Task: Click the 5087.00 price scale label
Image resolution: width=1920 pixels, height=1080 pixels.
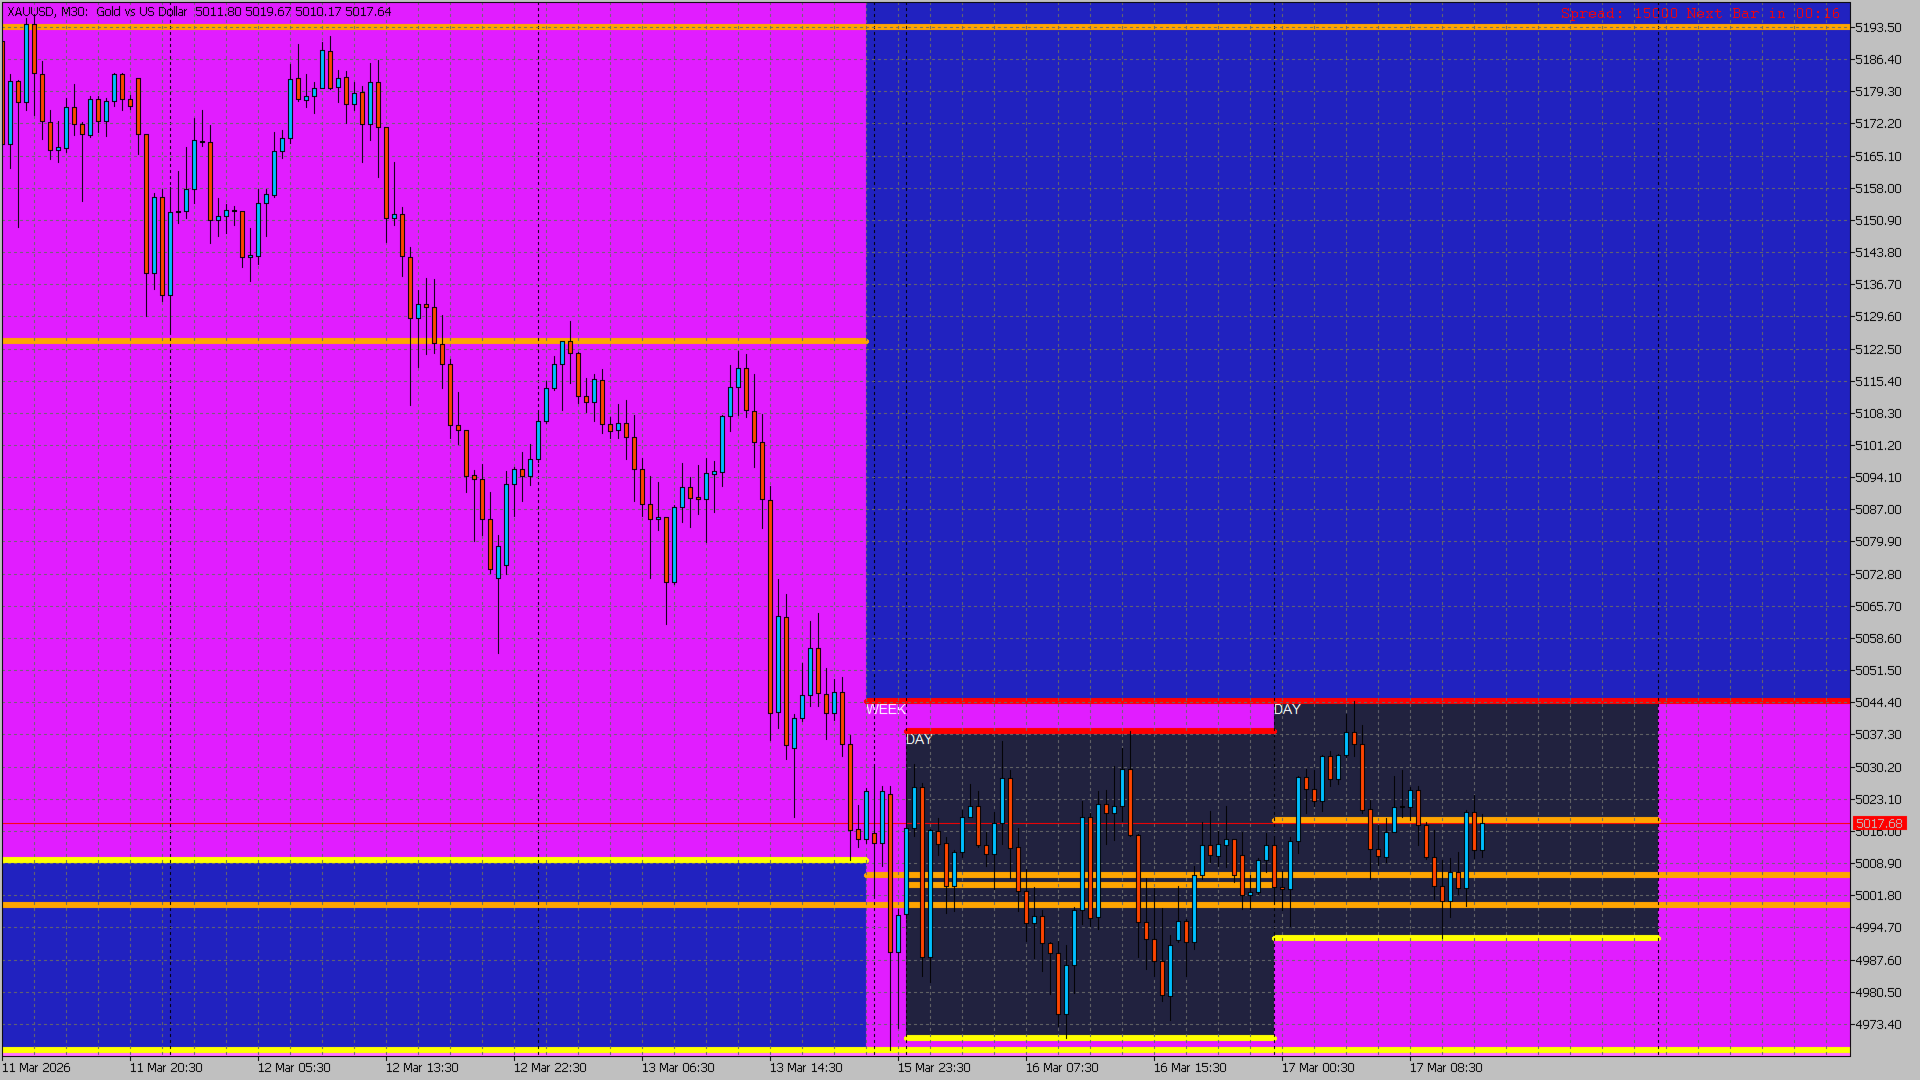Action: coord(1877,510)
